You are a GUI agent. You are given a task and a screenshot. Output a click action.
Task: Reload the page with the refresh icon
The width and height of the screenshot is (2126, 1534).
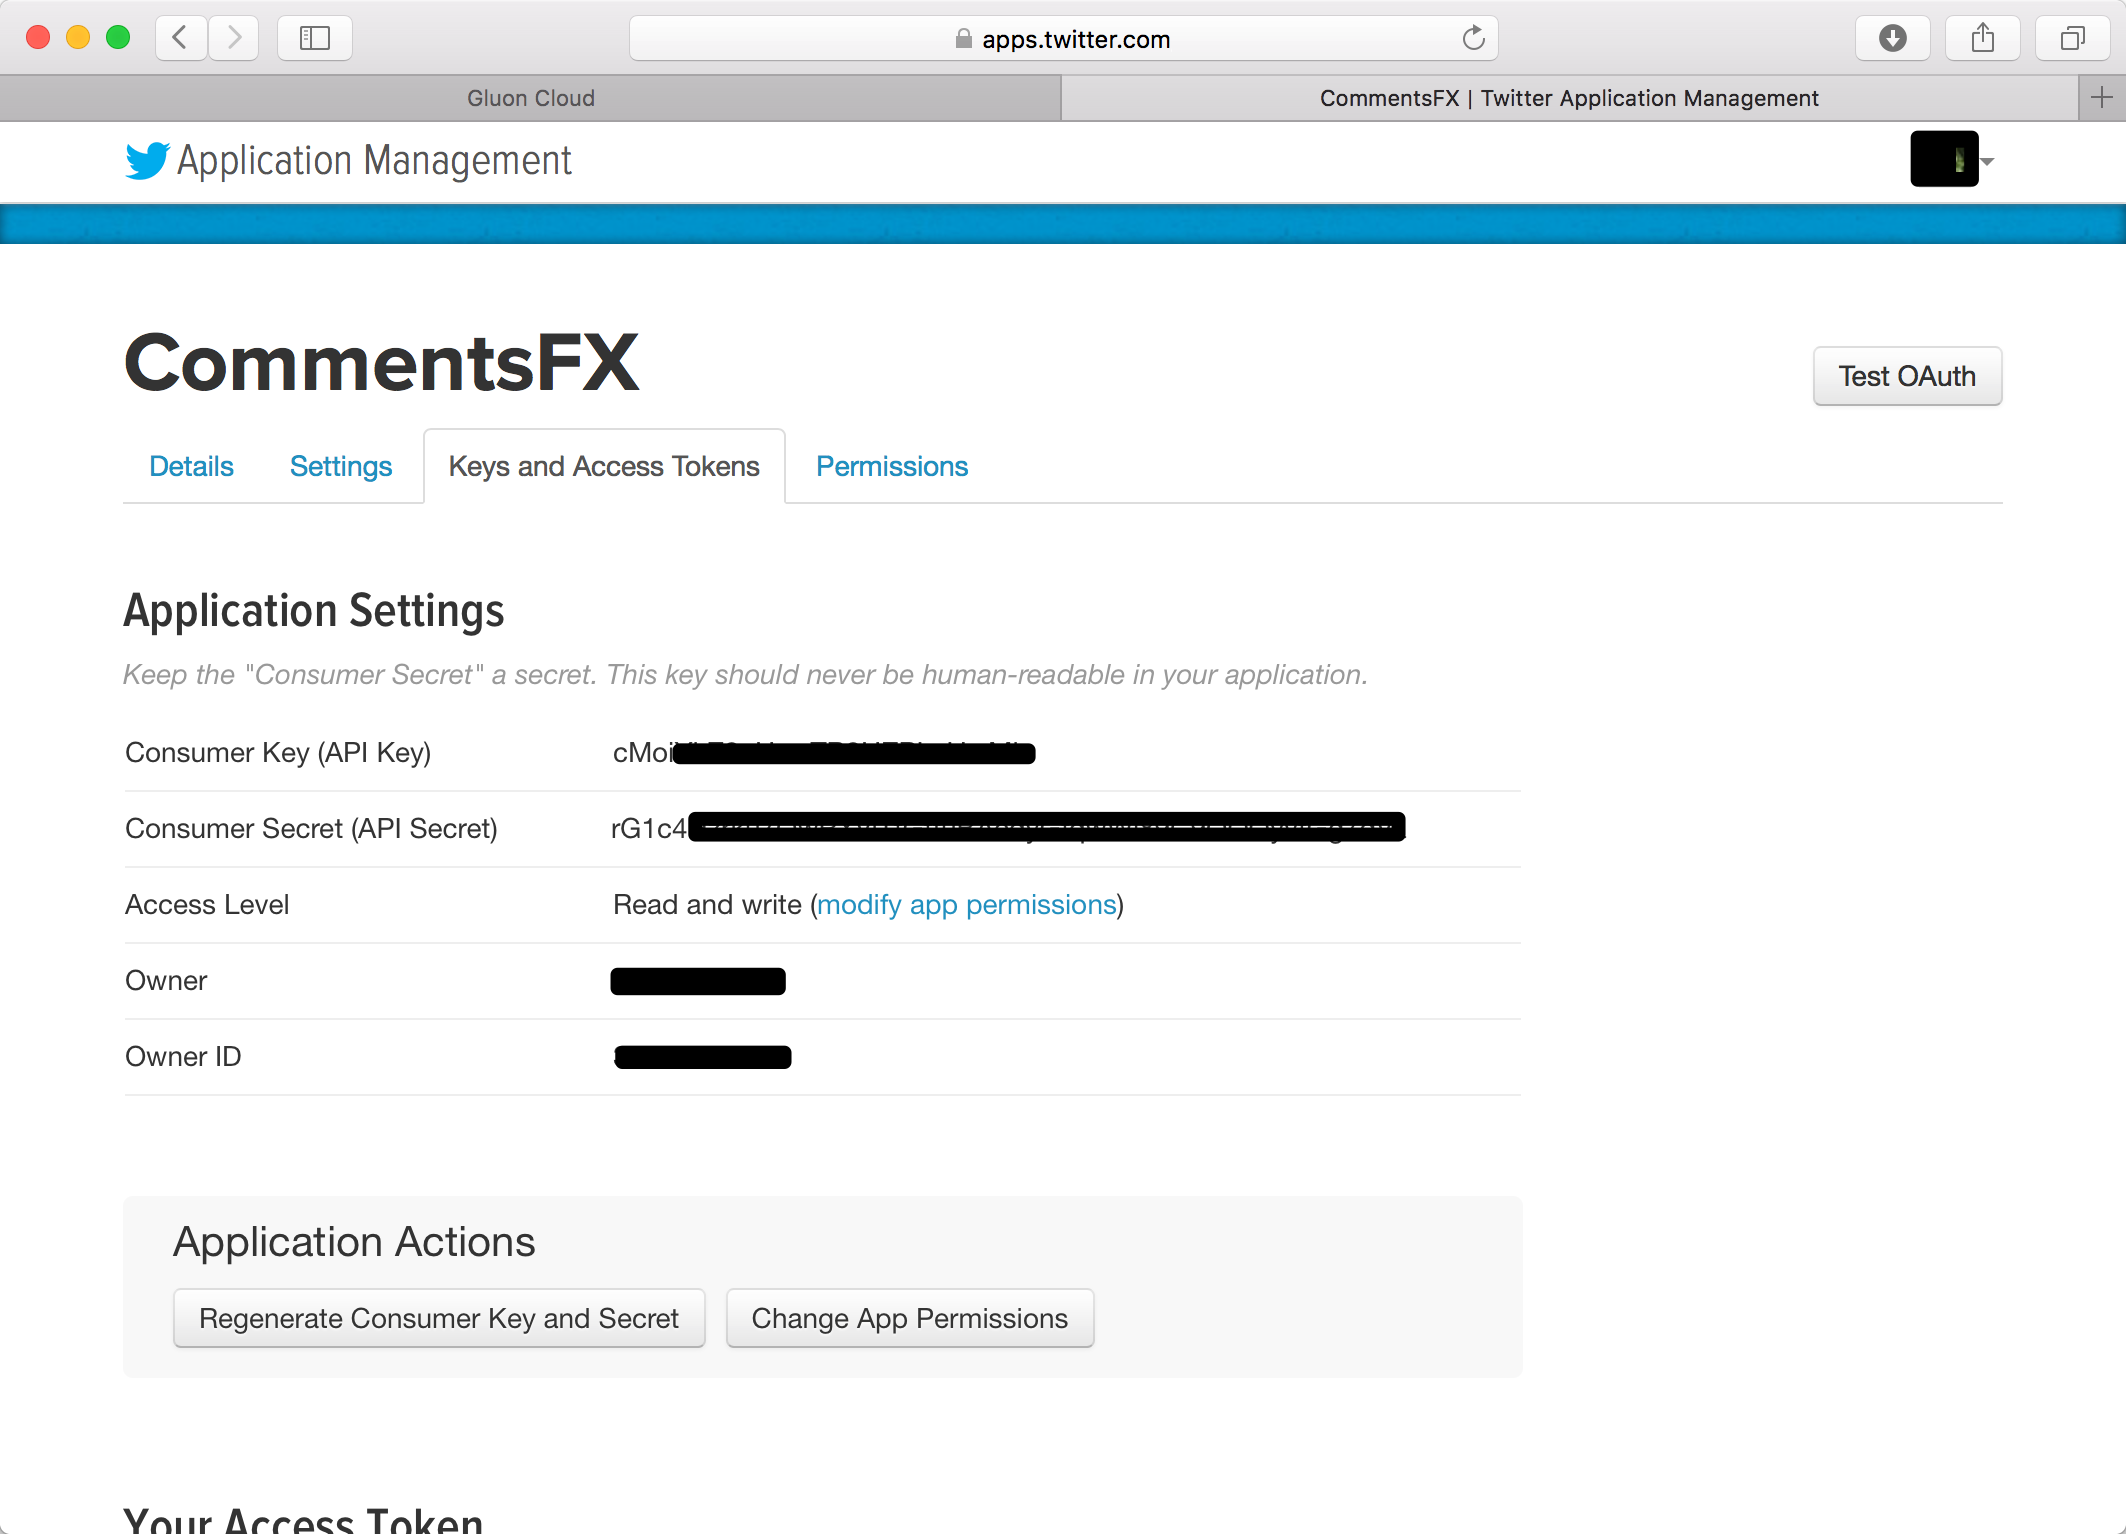tap(1473, 38)
